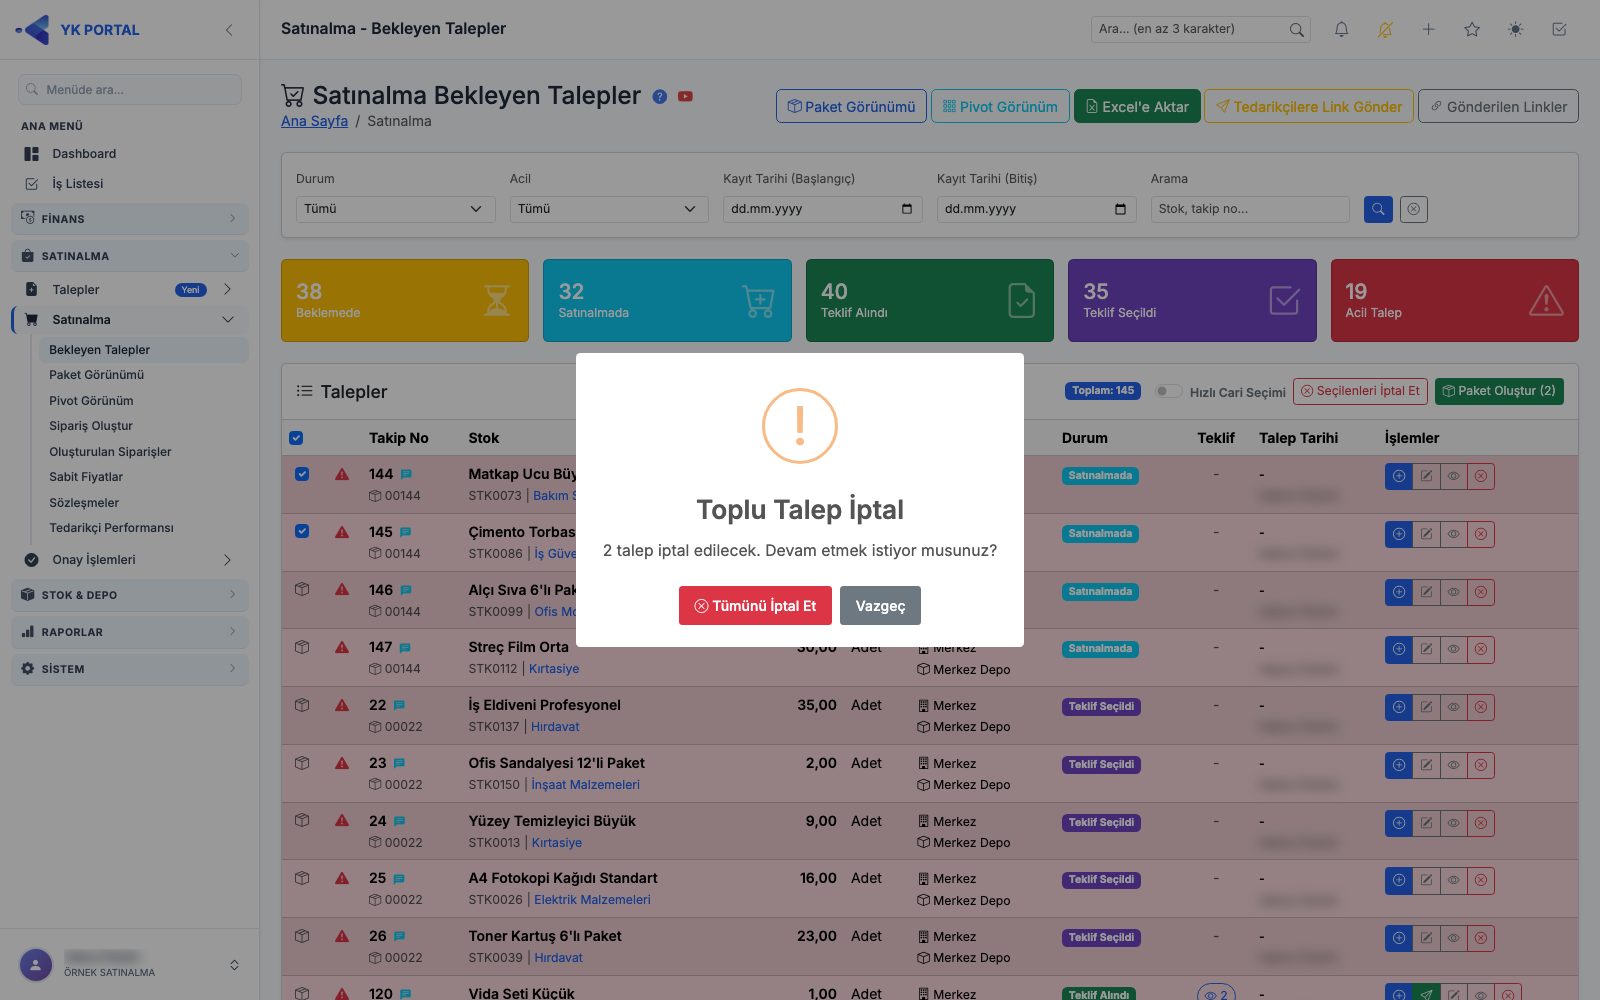Click the favorites star icon
The width and height of the screenshot is (1600, 1000).
[x=1472, y=30]
